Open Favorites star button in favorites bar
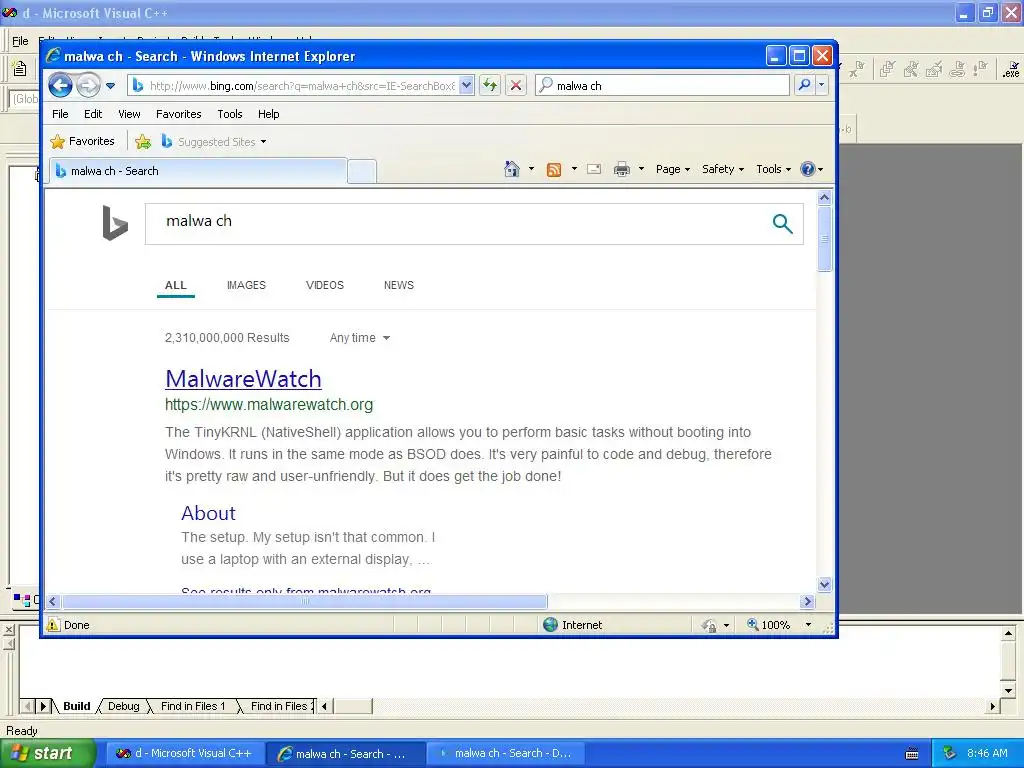The image size is (1024, 768). point(82,141)
